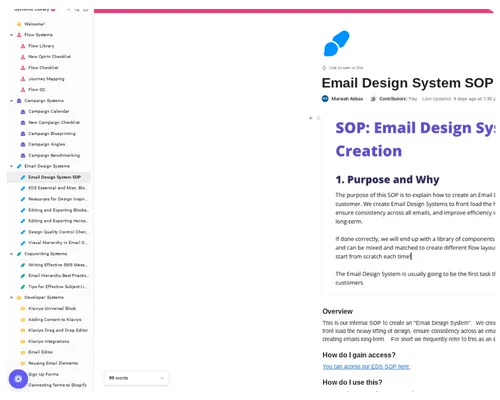Follow the You can access our EDS SOP here link

(366, 366)
